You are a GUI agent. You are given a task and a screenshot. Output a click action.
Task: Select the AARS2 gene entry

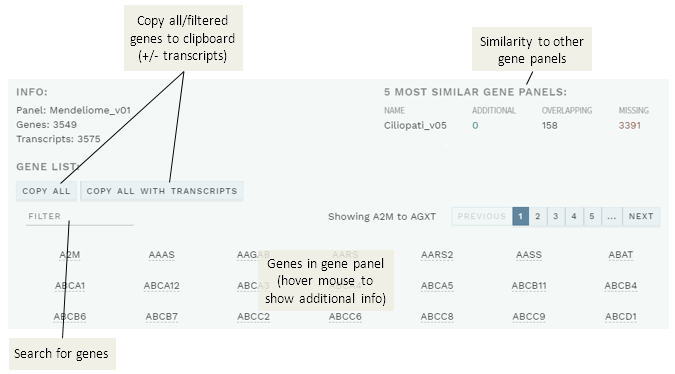(437, 255)
